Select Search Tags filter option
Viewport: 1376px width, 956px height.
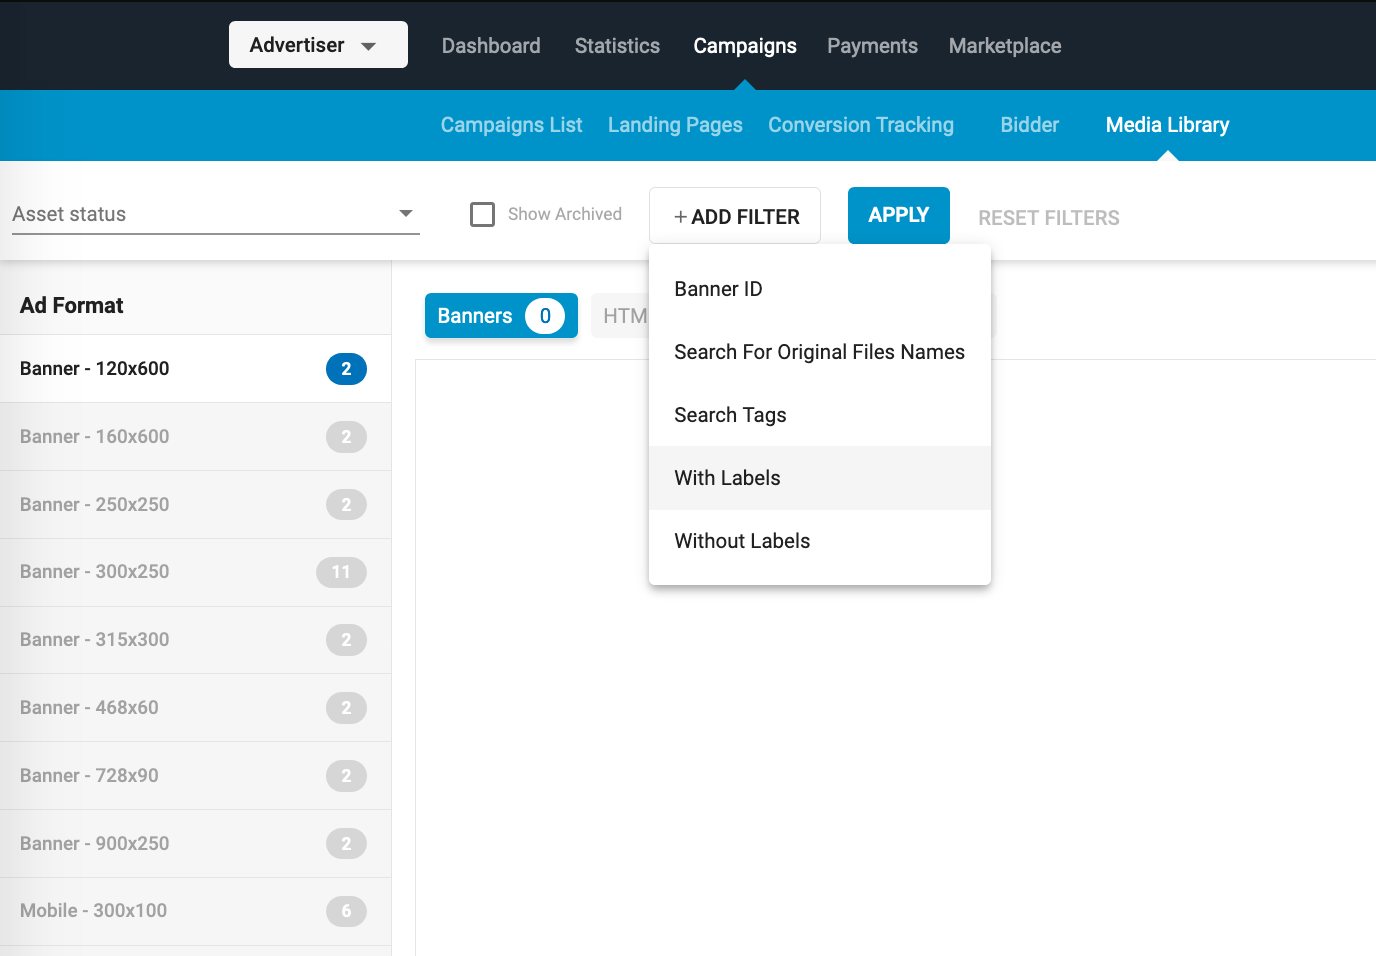coord(730,415)
